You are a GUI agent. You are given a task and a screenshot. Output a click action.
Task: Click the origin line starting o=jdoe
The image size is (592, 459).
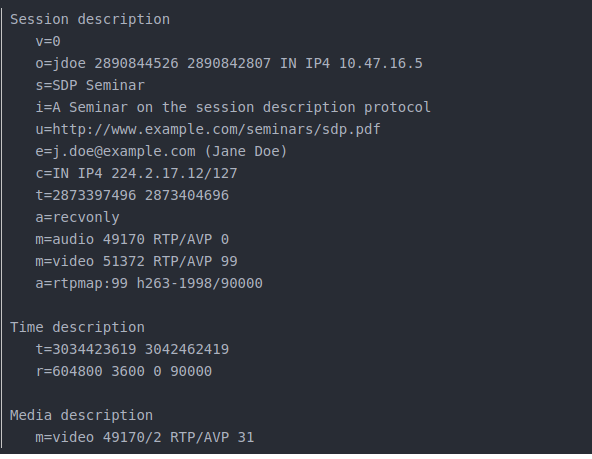(229, 63)
